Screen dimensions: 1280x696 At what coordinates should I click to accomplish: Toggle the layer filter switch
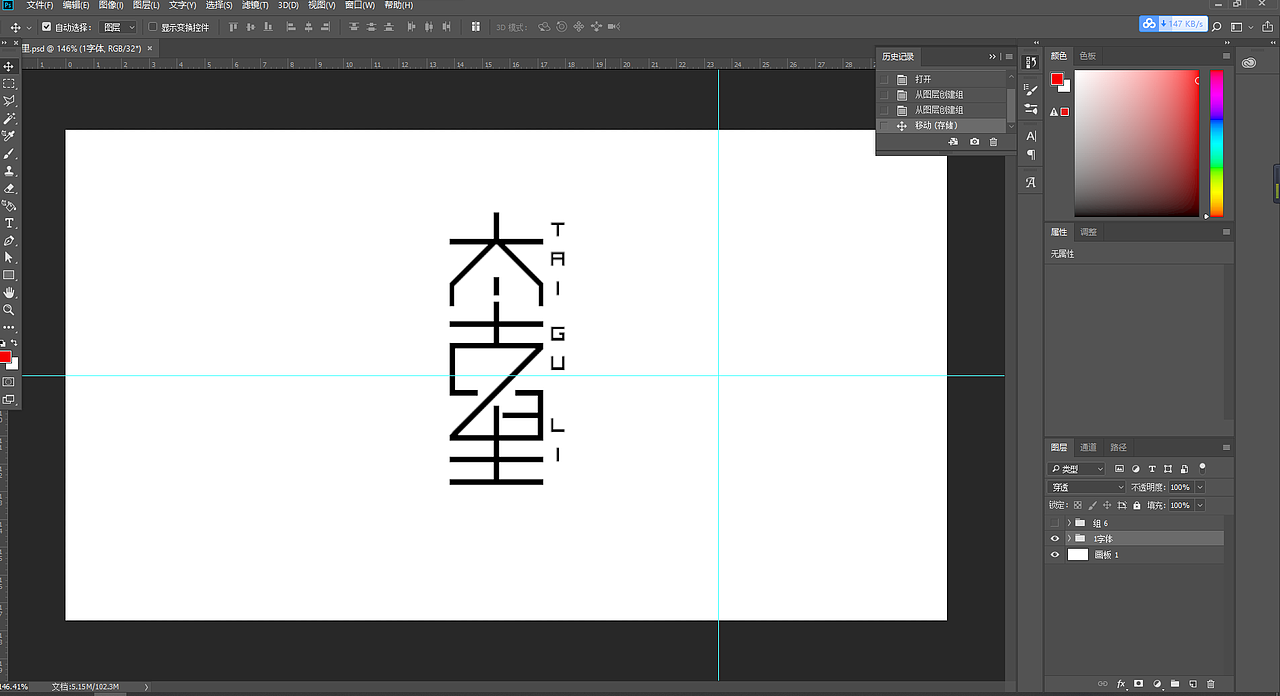(1203, 467)
